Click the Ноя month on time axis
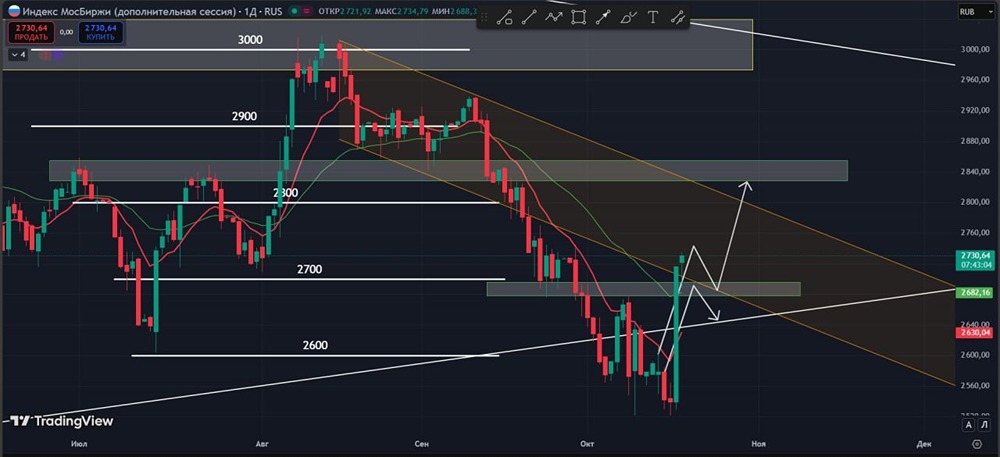The height and width of the screenshot is (457, 1000). 758,443
